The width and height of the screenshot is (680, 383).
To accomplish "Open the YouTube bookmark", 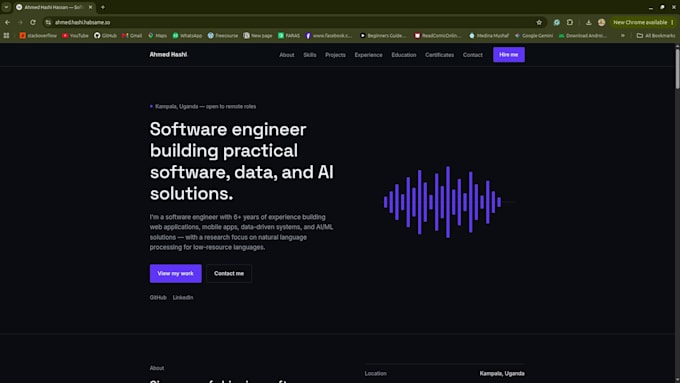I will coord(75,36).
